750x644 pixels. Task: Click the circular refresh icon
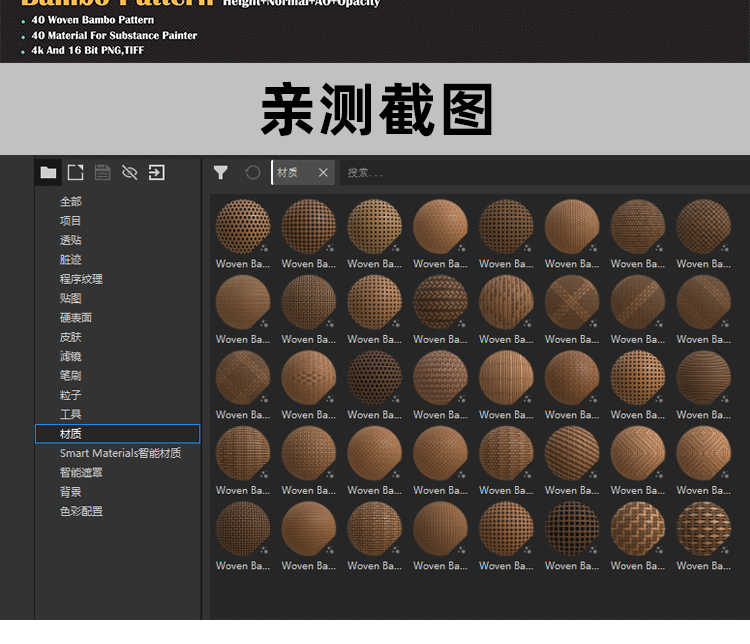pyautogui.click(x=253, y=173)
